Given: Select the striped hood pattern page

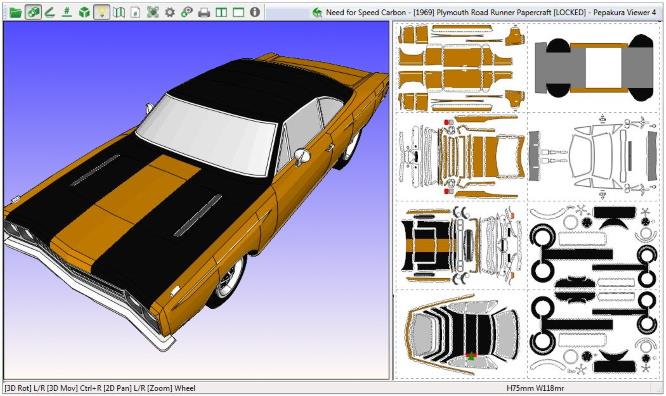Looking at the screenshot, I should (x=461, y=245).
